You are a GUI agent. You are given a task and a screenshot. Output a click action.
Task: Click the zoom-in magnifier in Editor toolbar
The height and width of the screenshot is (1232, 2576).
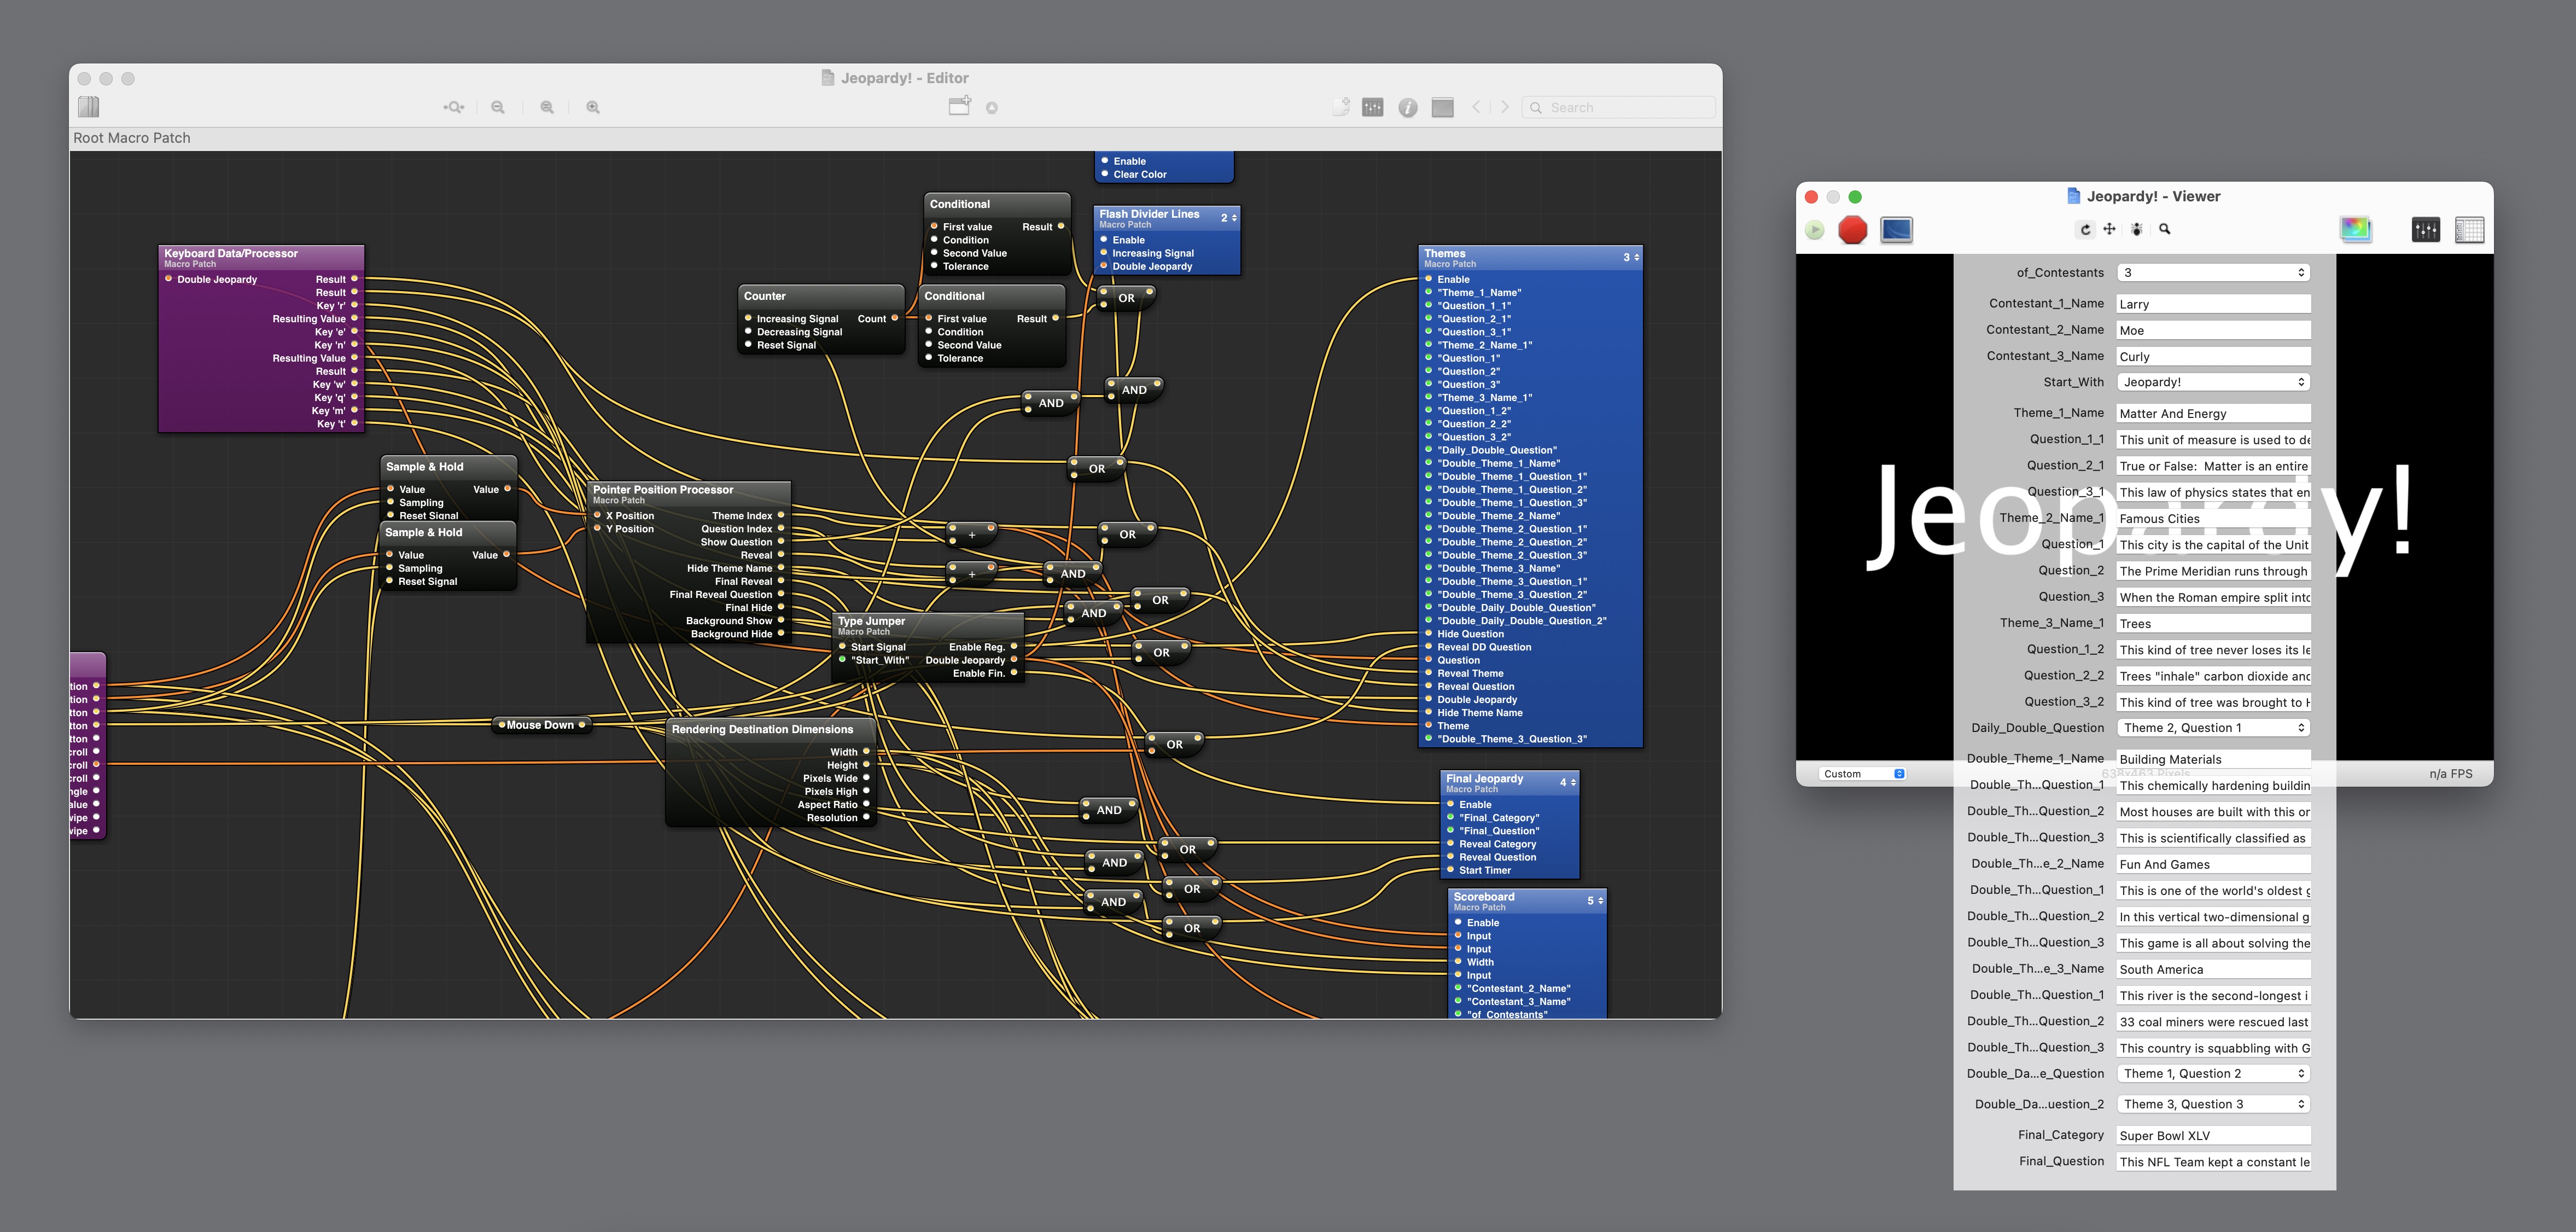tap(593, 107)
